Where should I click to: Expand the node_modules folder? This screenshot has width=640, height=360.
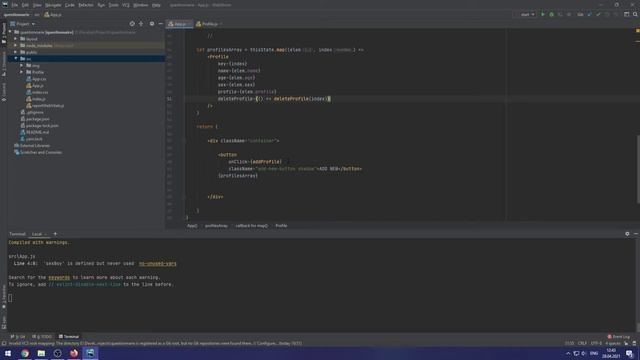(x=16, y=45)
